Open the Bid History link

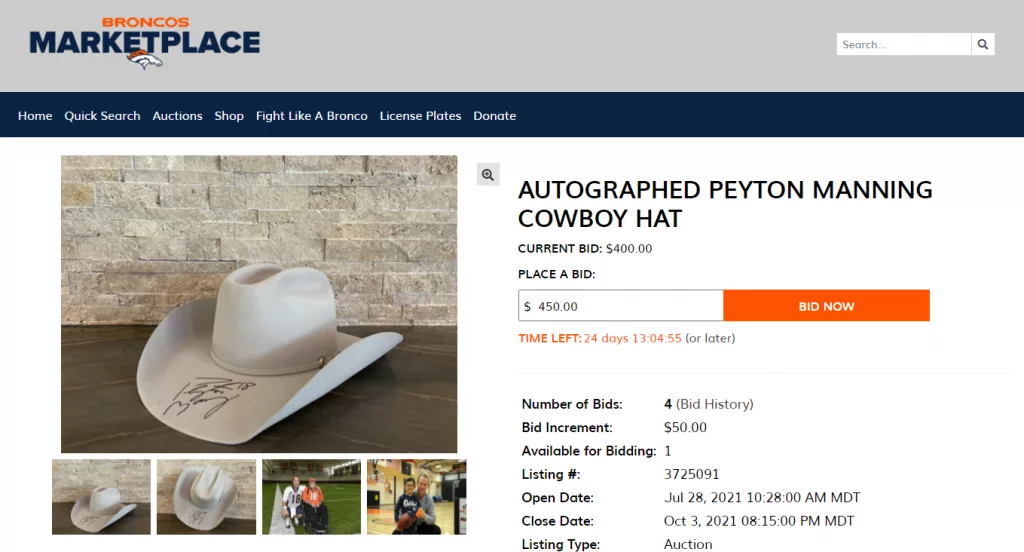point(714,404)
